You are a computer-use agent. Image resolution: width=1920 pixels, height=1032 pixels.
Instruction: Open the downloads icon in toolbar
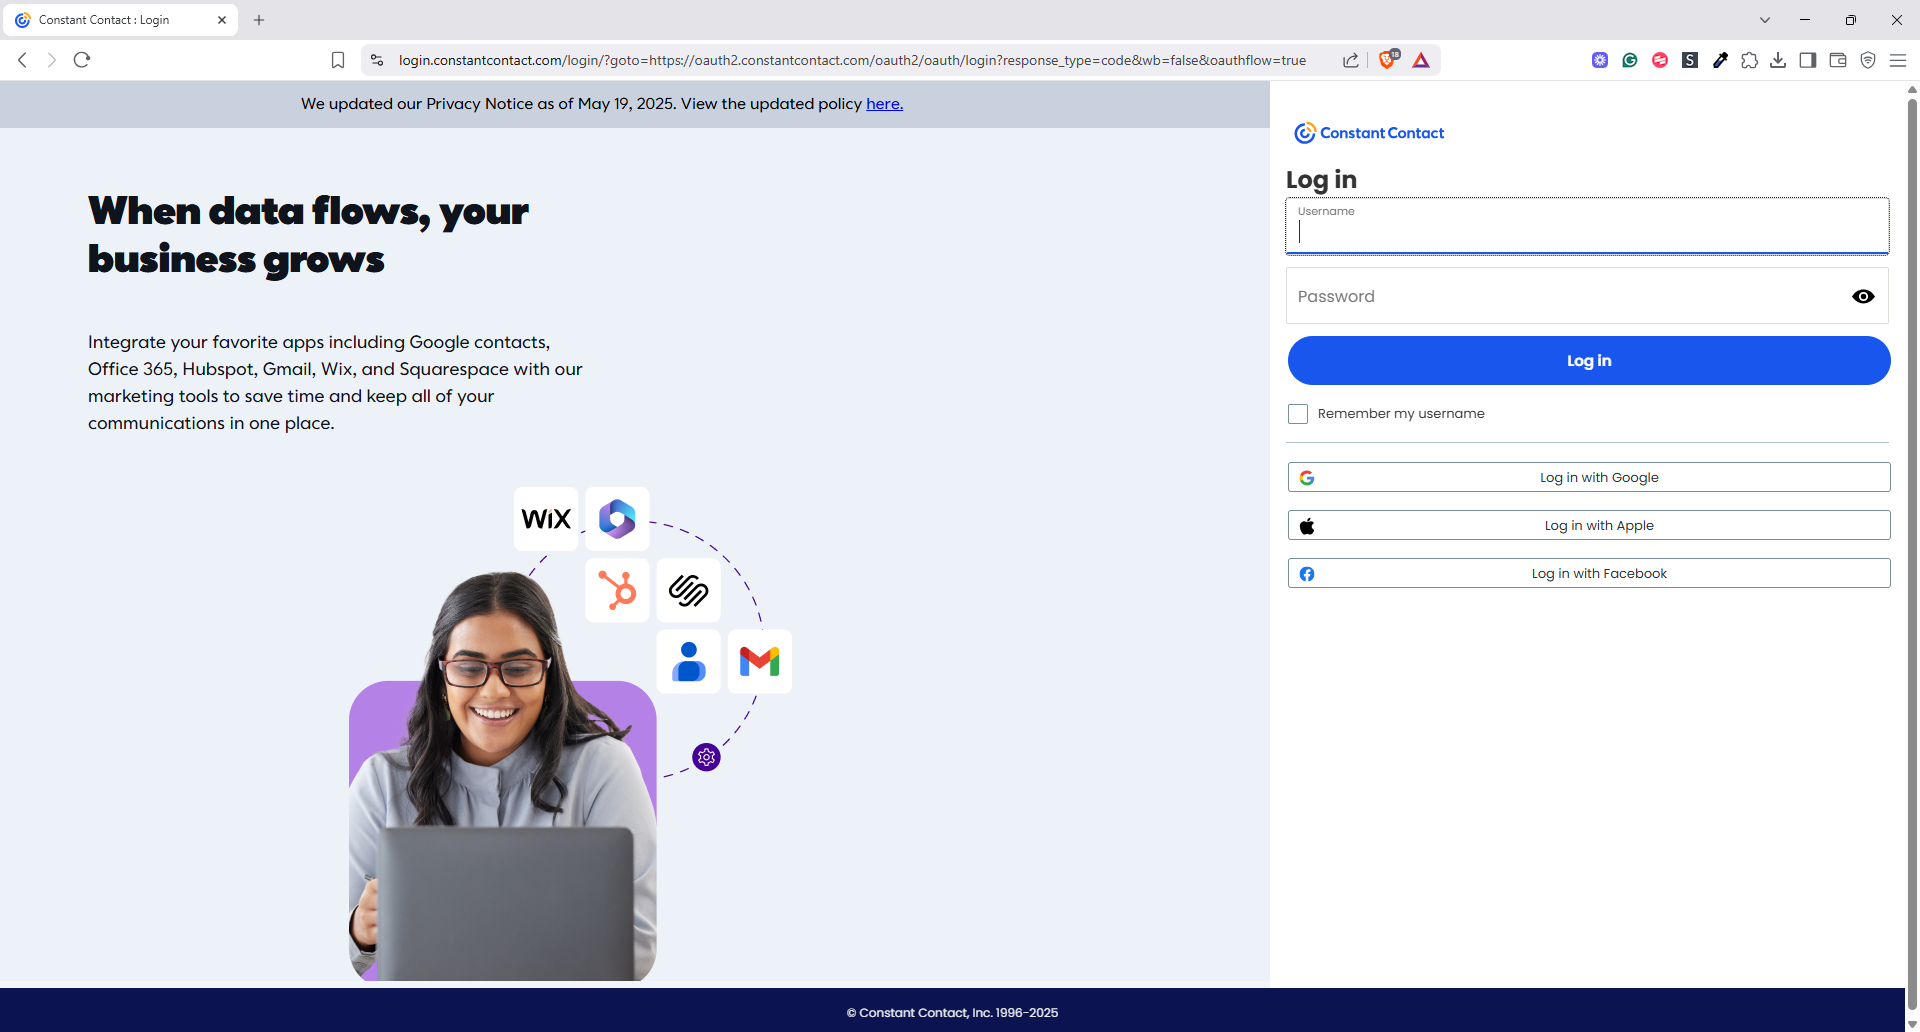point(1778,60)
